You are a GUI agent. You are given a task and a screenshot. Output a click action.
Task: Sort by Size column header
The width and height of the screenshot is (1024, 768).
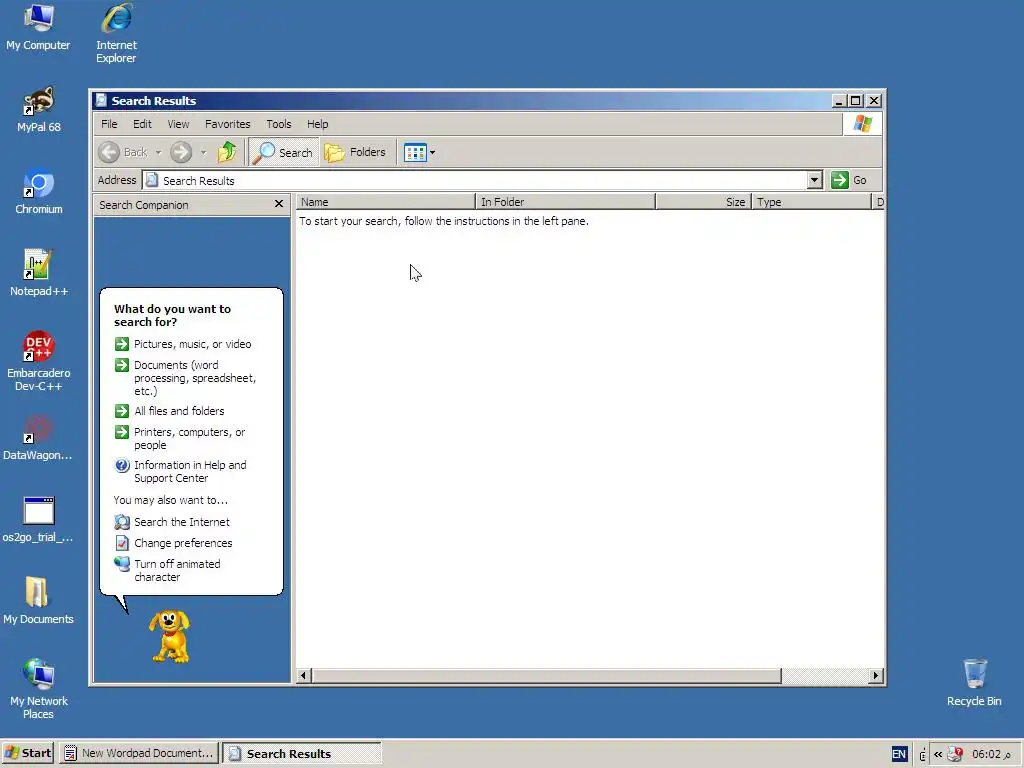tap(704, 202)
